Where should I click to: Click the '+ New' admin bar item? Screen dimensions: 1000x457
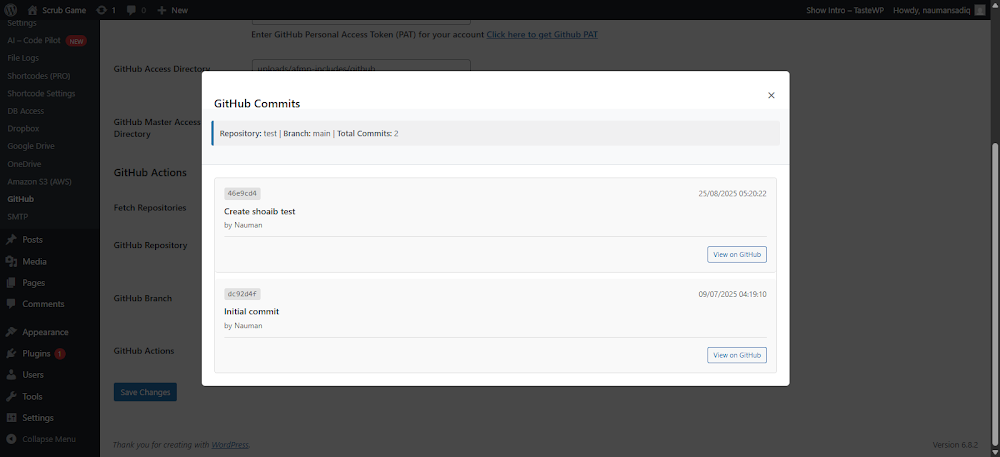click(172, 9)
